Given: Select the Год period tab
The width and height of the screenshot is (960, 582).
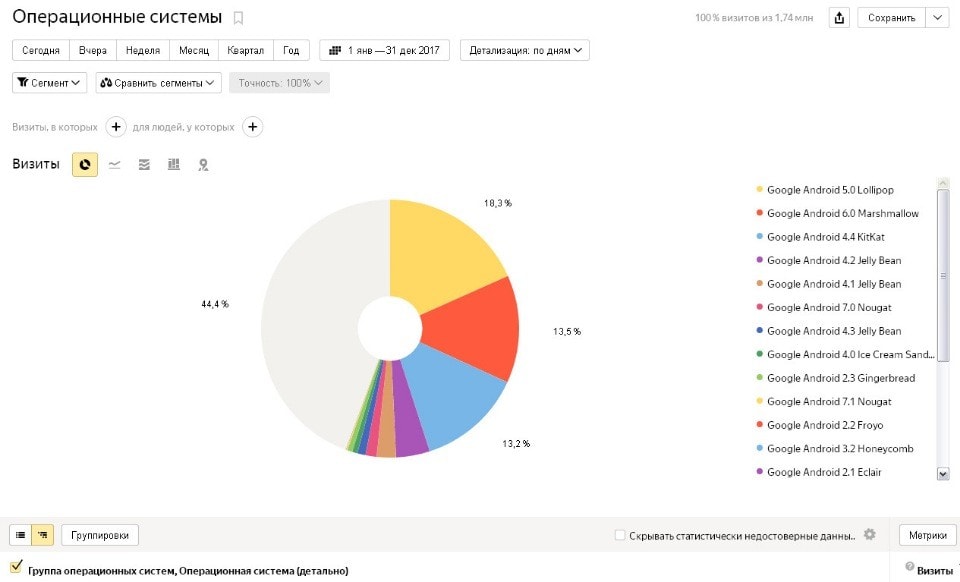Looking at the screenshot, I should pos(291,50).
